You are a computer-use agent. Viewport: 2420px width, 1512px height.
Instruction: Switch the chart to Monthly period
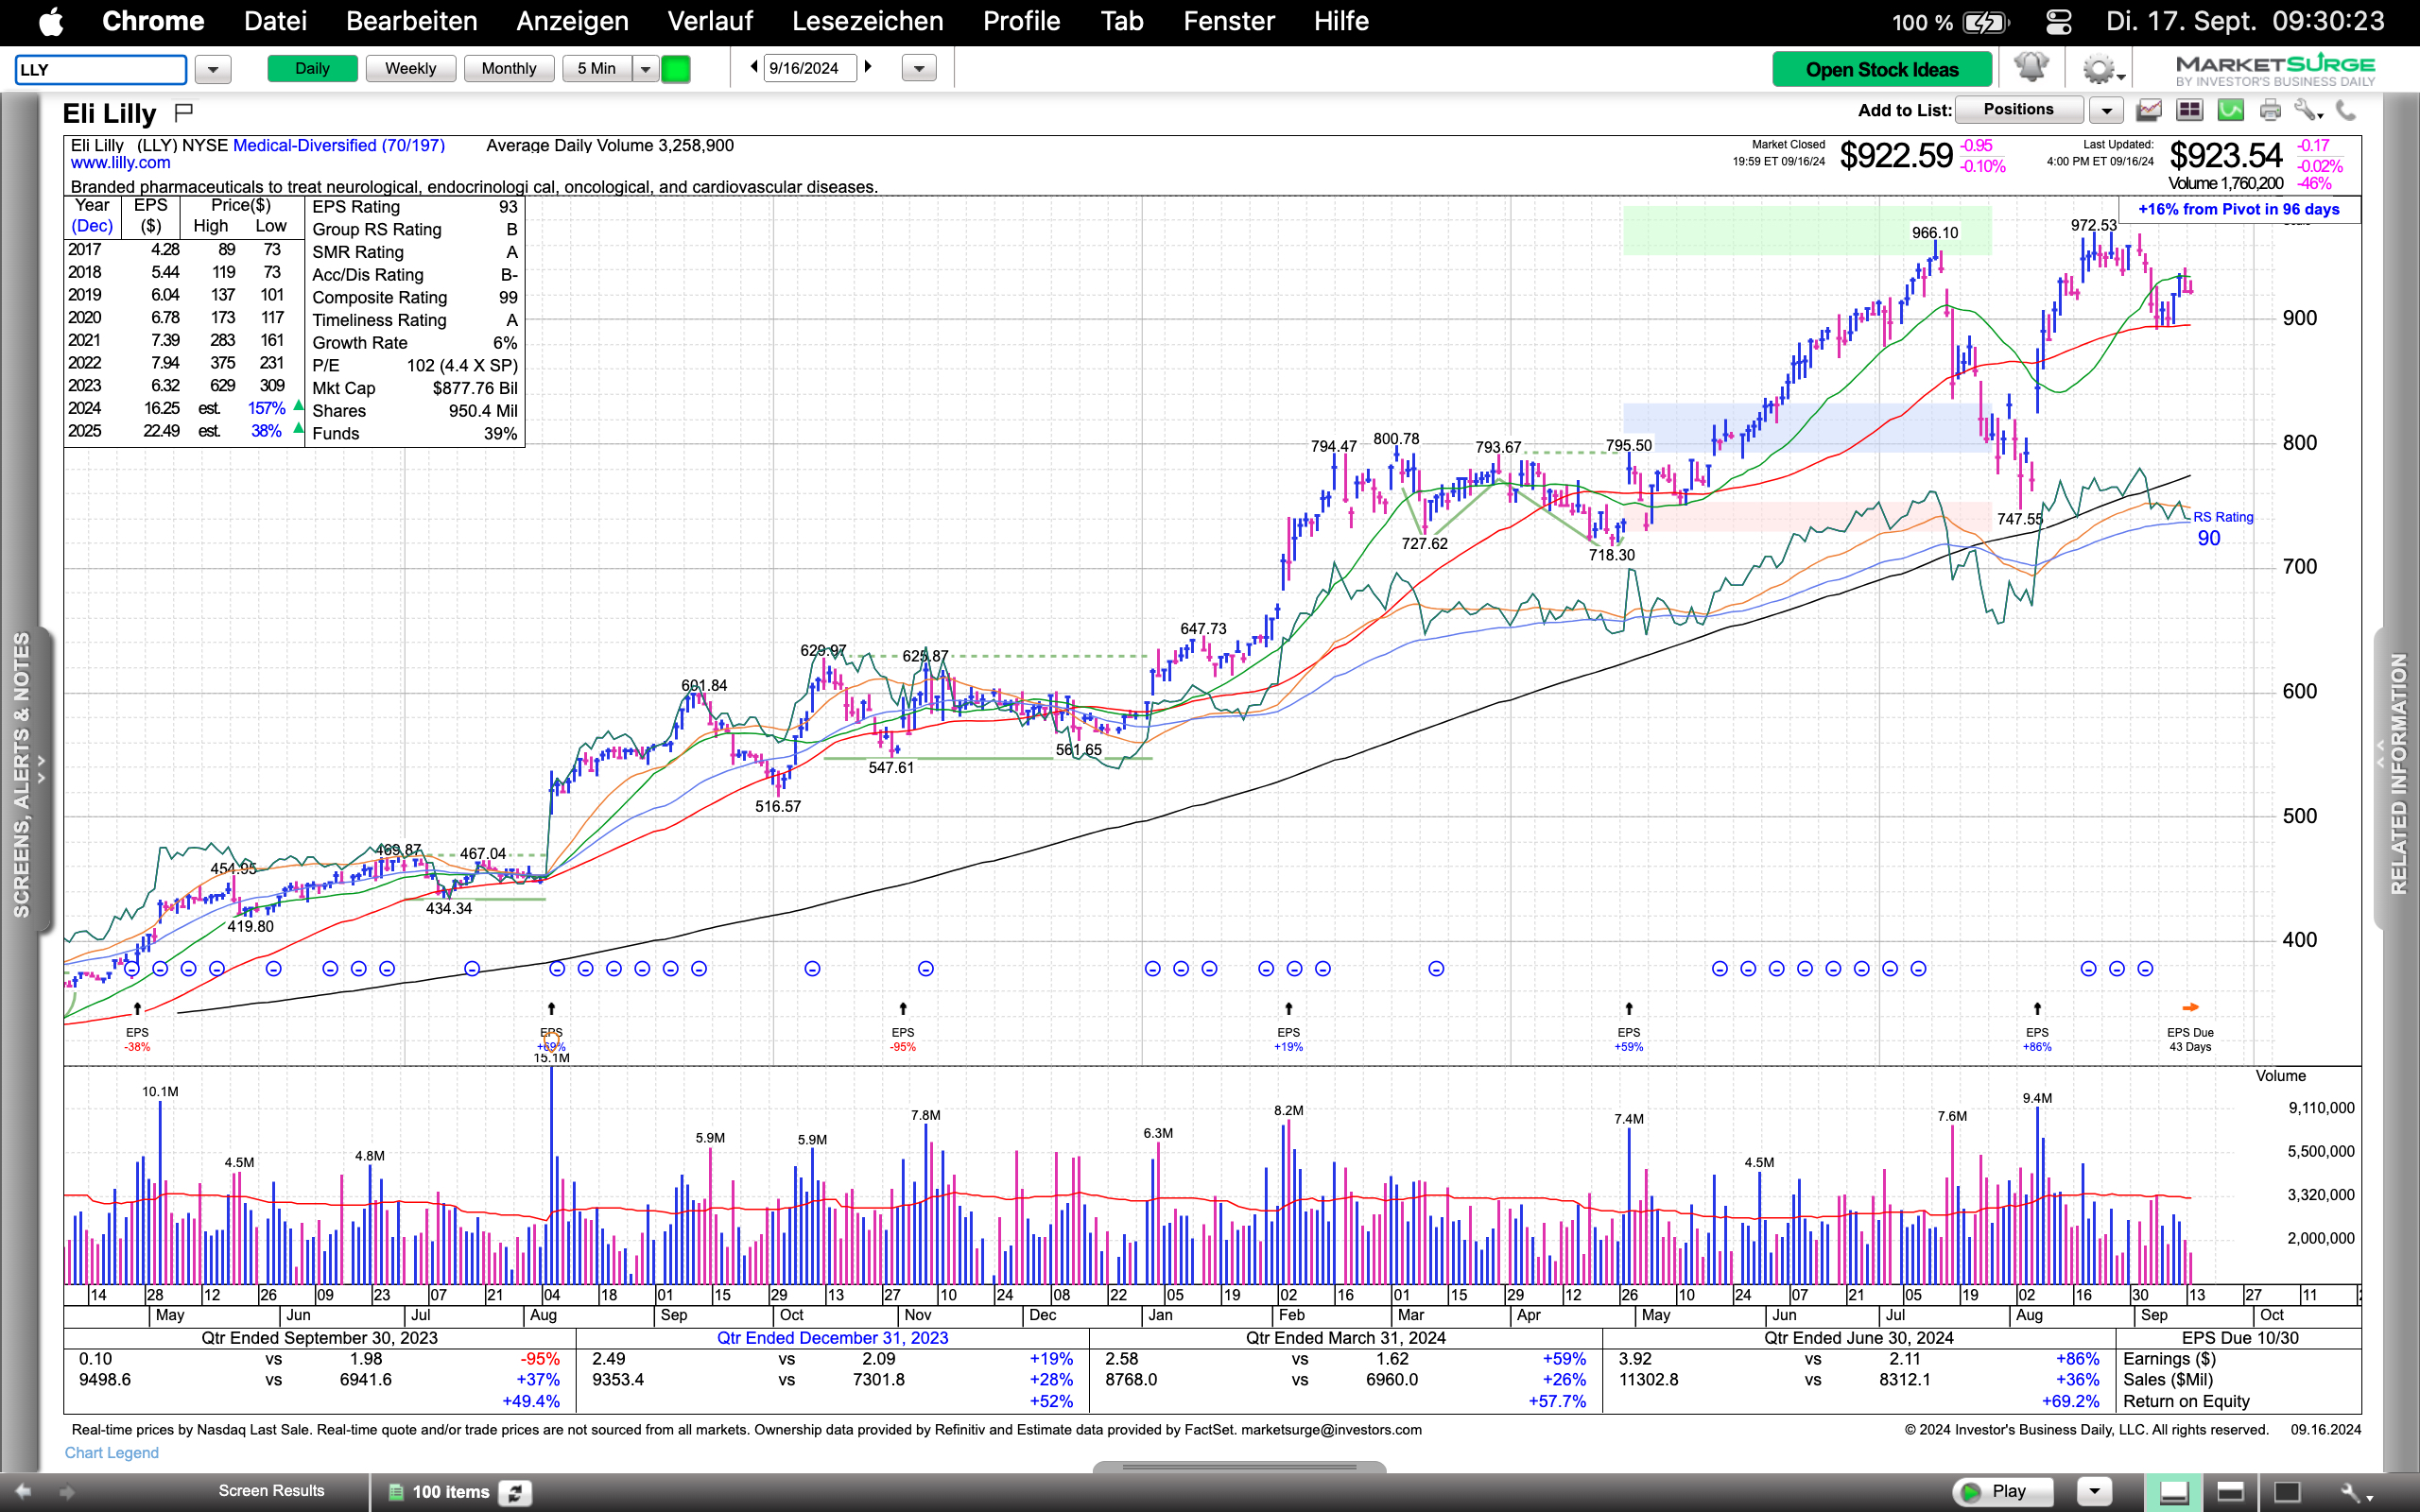508,68
